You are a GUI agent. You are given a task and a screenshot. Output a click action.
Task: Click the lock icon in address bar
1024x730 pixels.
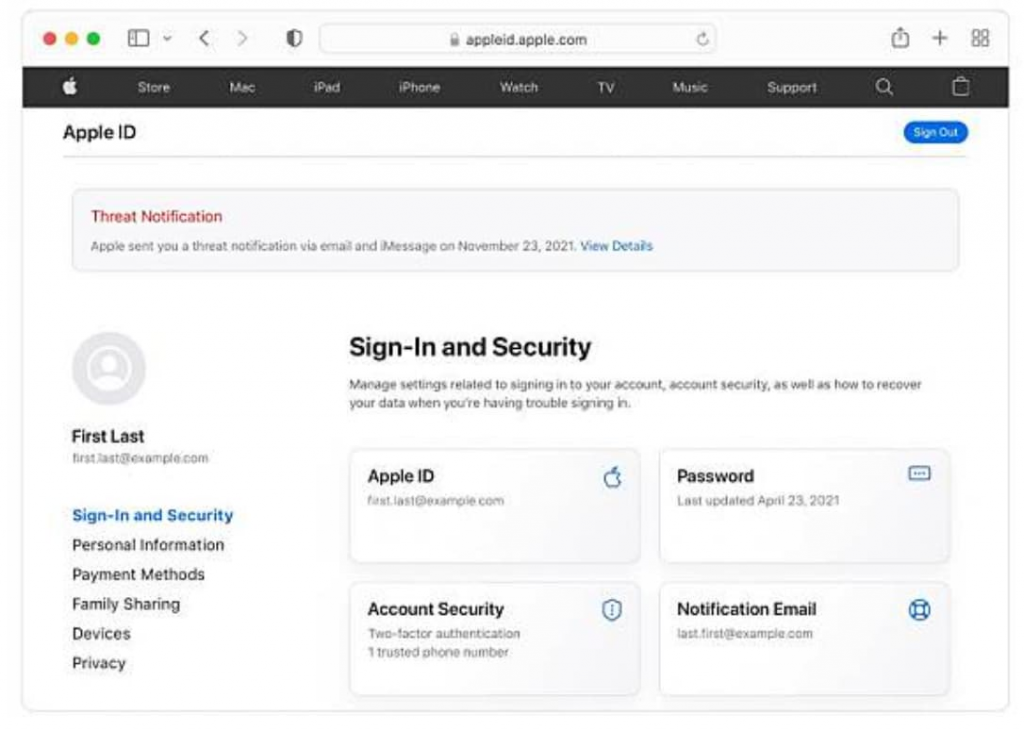pos(455,40)
